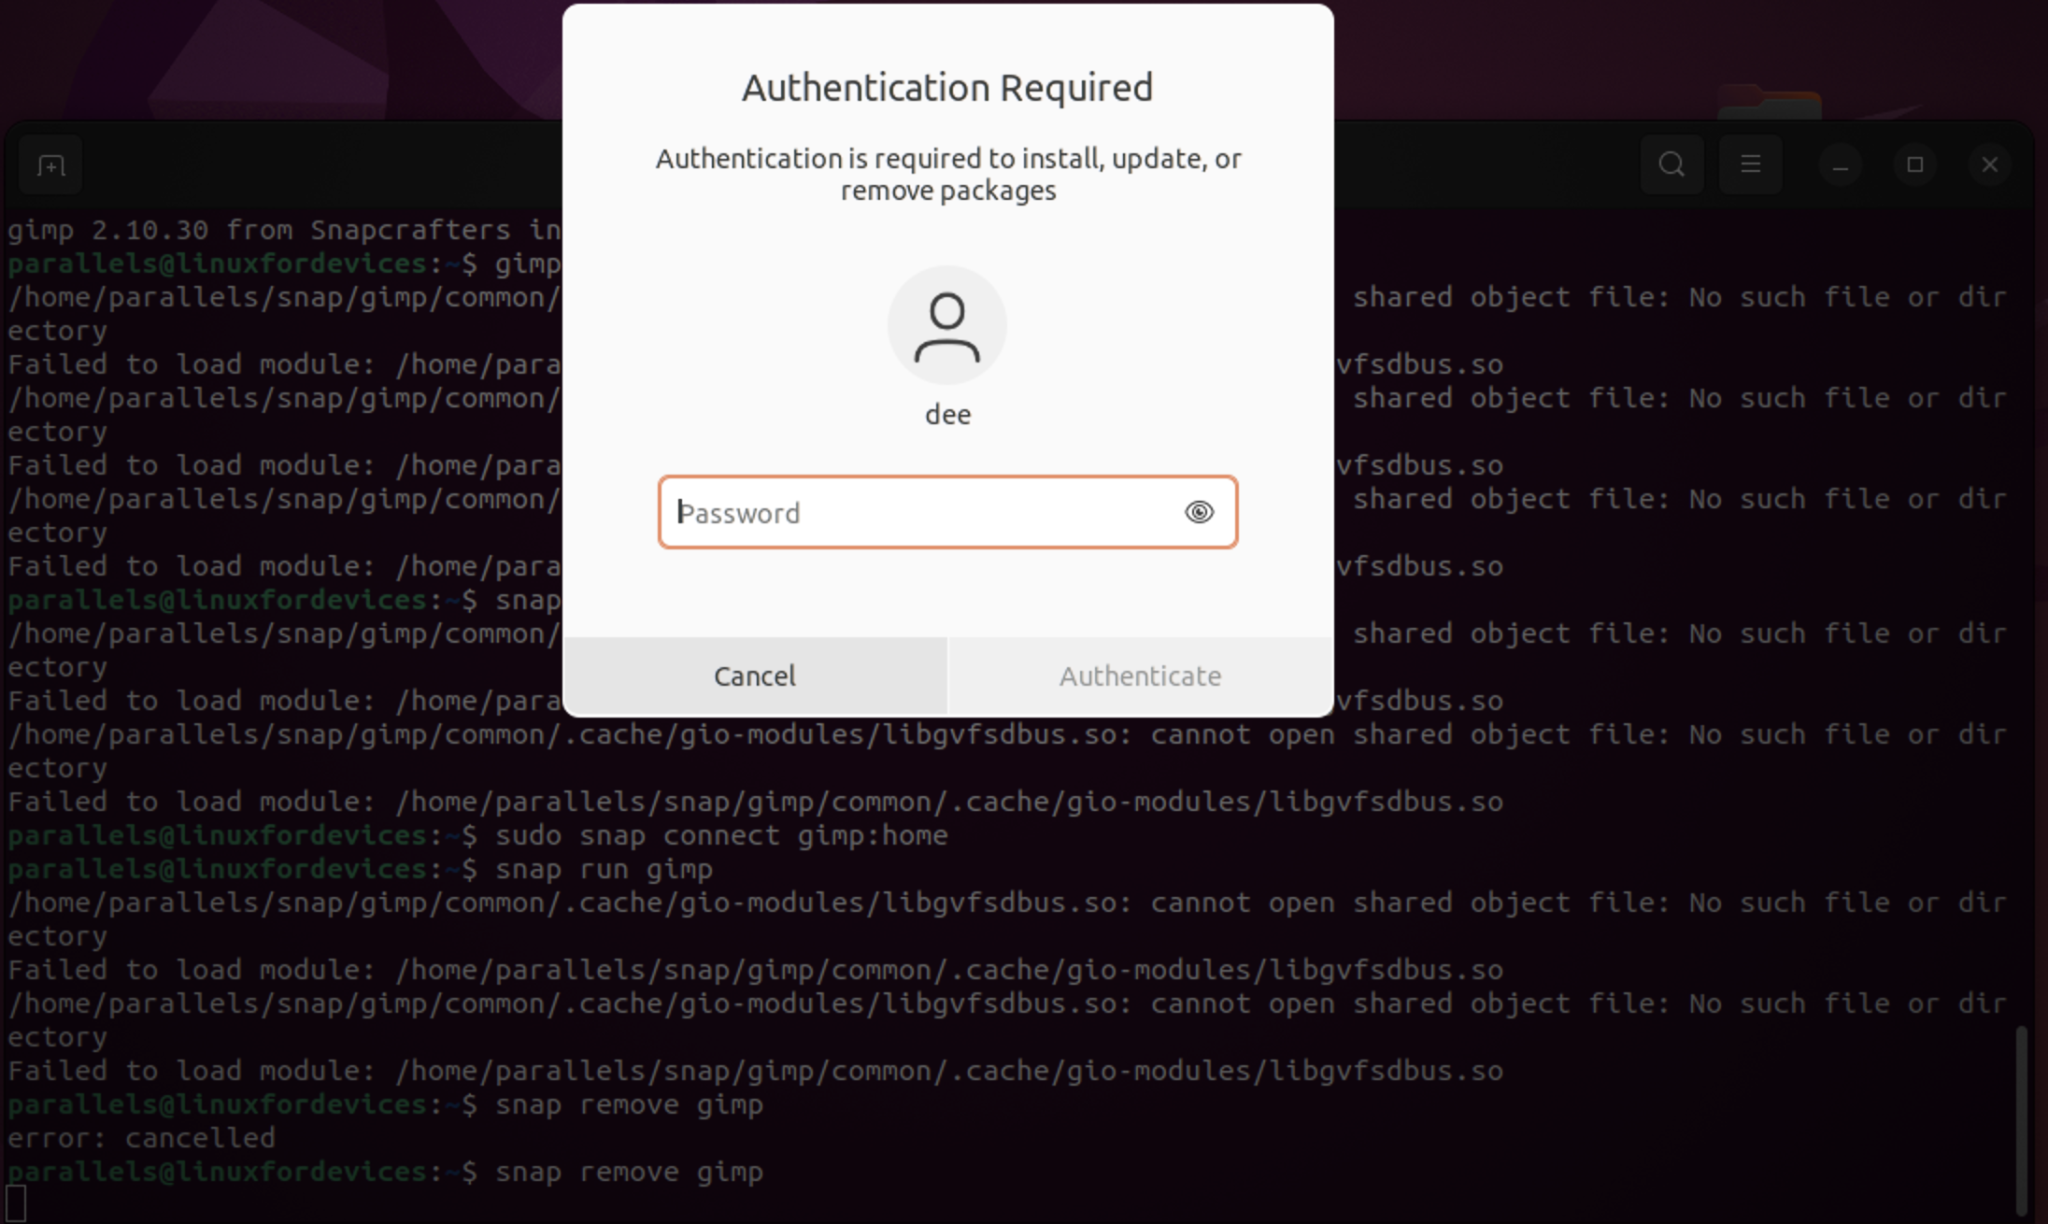Open a new terminal tab

51,164
